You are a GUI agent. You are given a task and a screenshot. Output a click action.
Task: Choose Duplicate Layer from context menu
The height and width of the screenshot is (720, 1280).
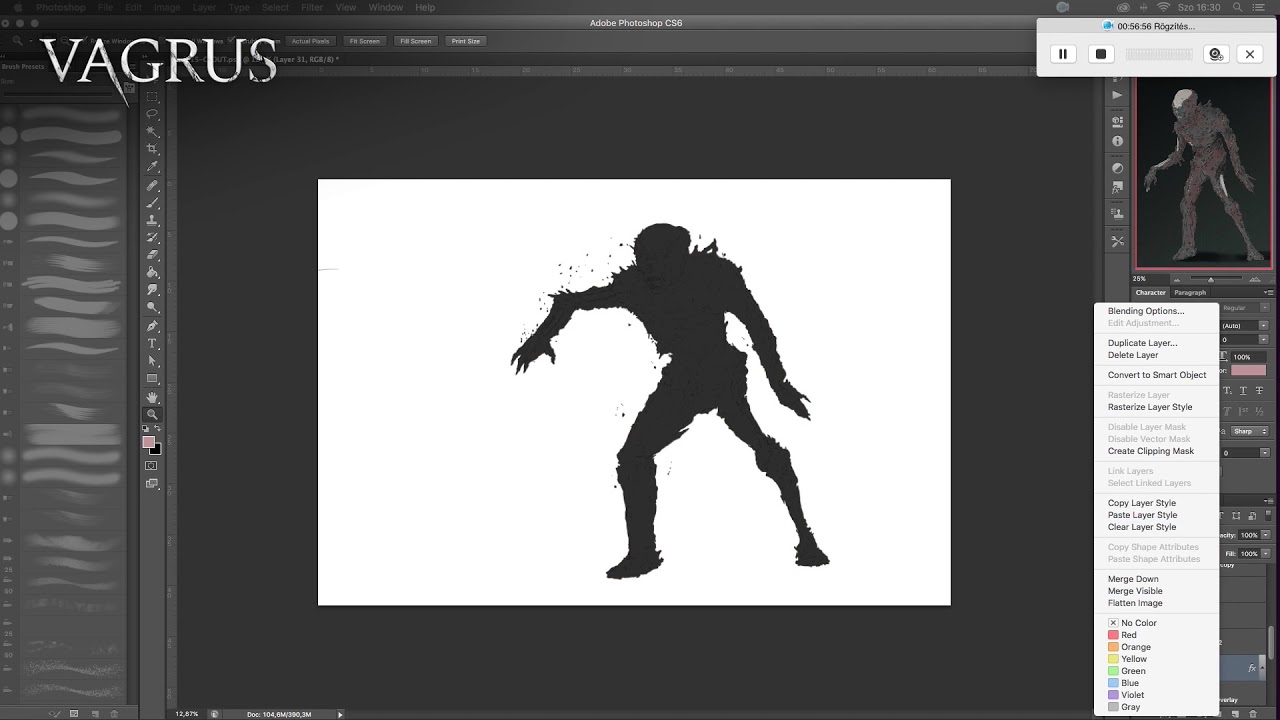pyautogui.click(x=1143, y=343)
